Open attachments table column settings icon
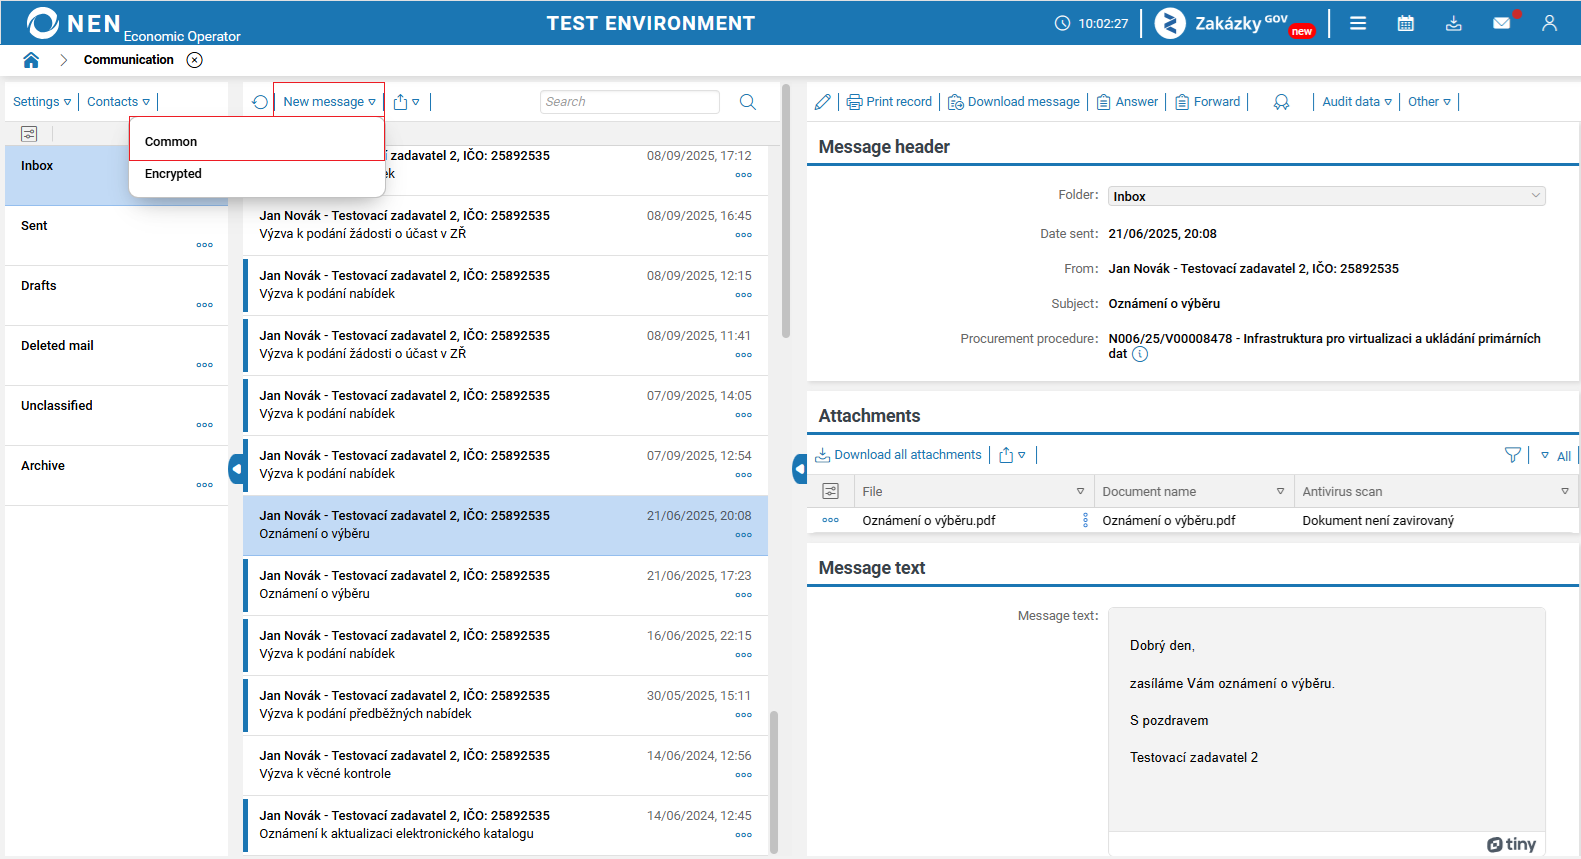The image size is (1581, 859). (x=830, y=491)
